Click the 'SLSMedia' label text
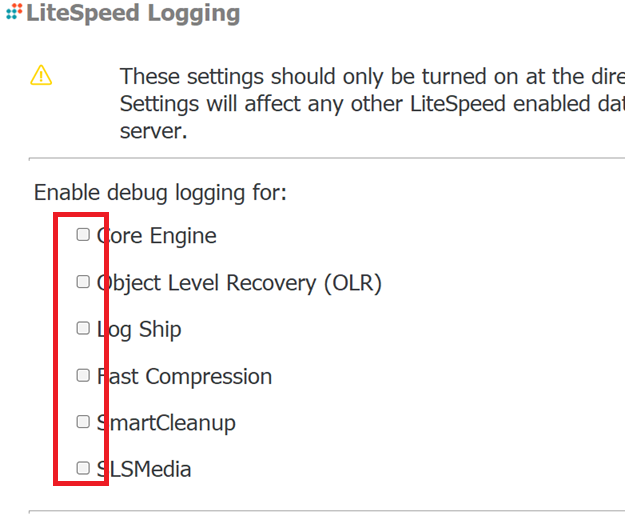Image resolution: width=625 pixels, height=532 pixels. (x=144, y=469)
